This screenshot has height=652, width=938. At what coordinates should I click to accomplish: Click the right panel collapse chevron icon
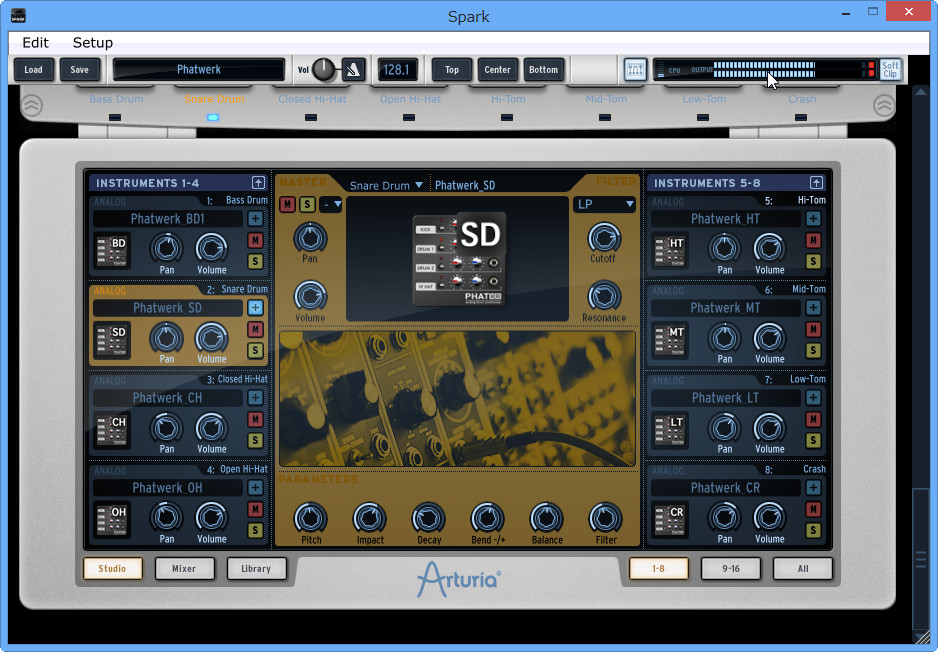point(884,105)
